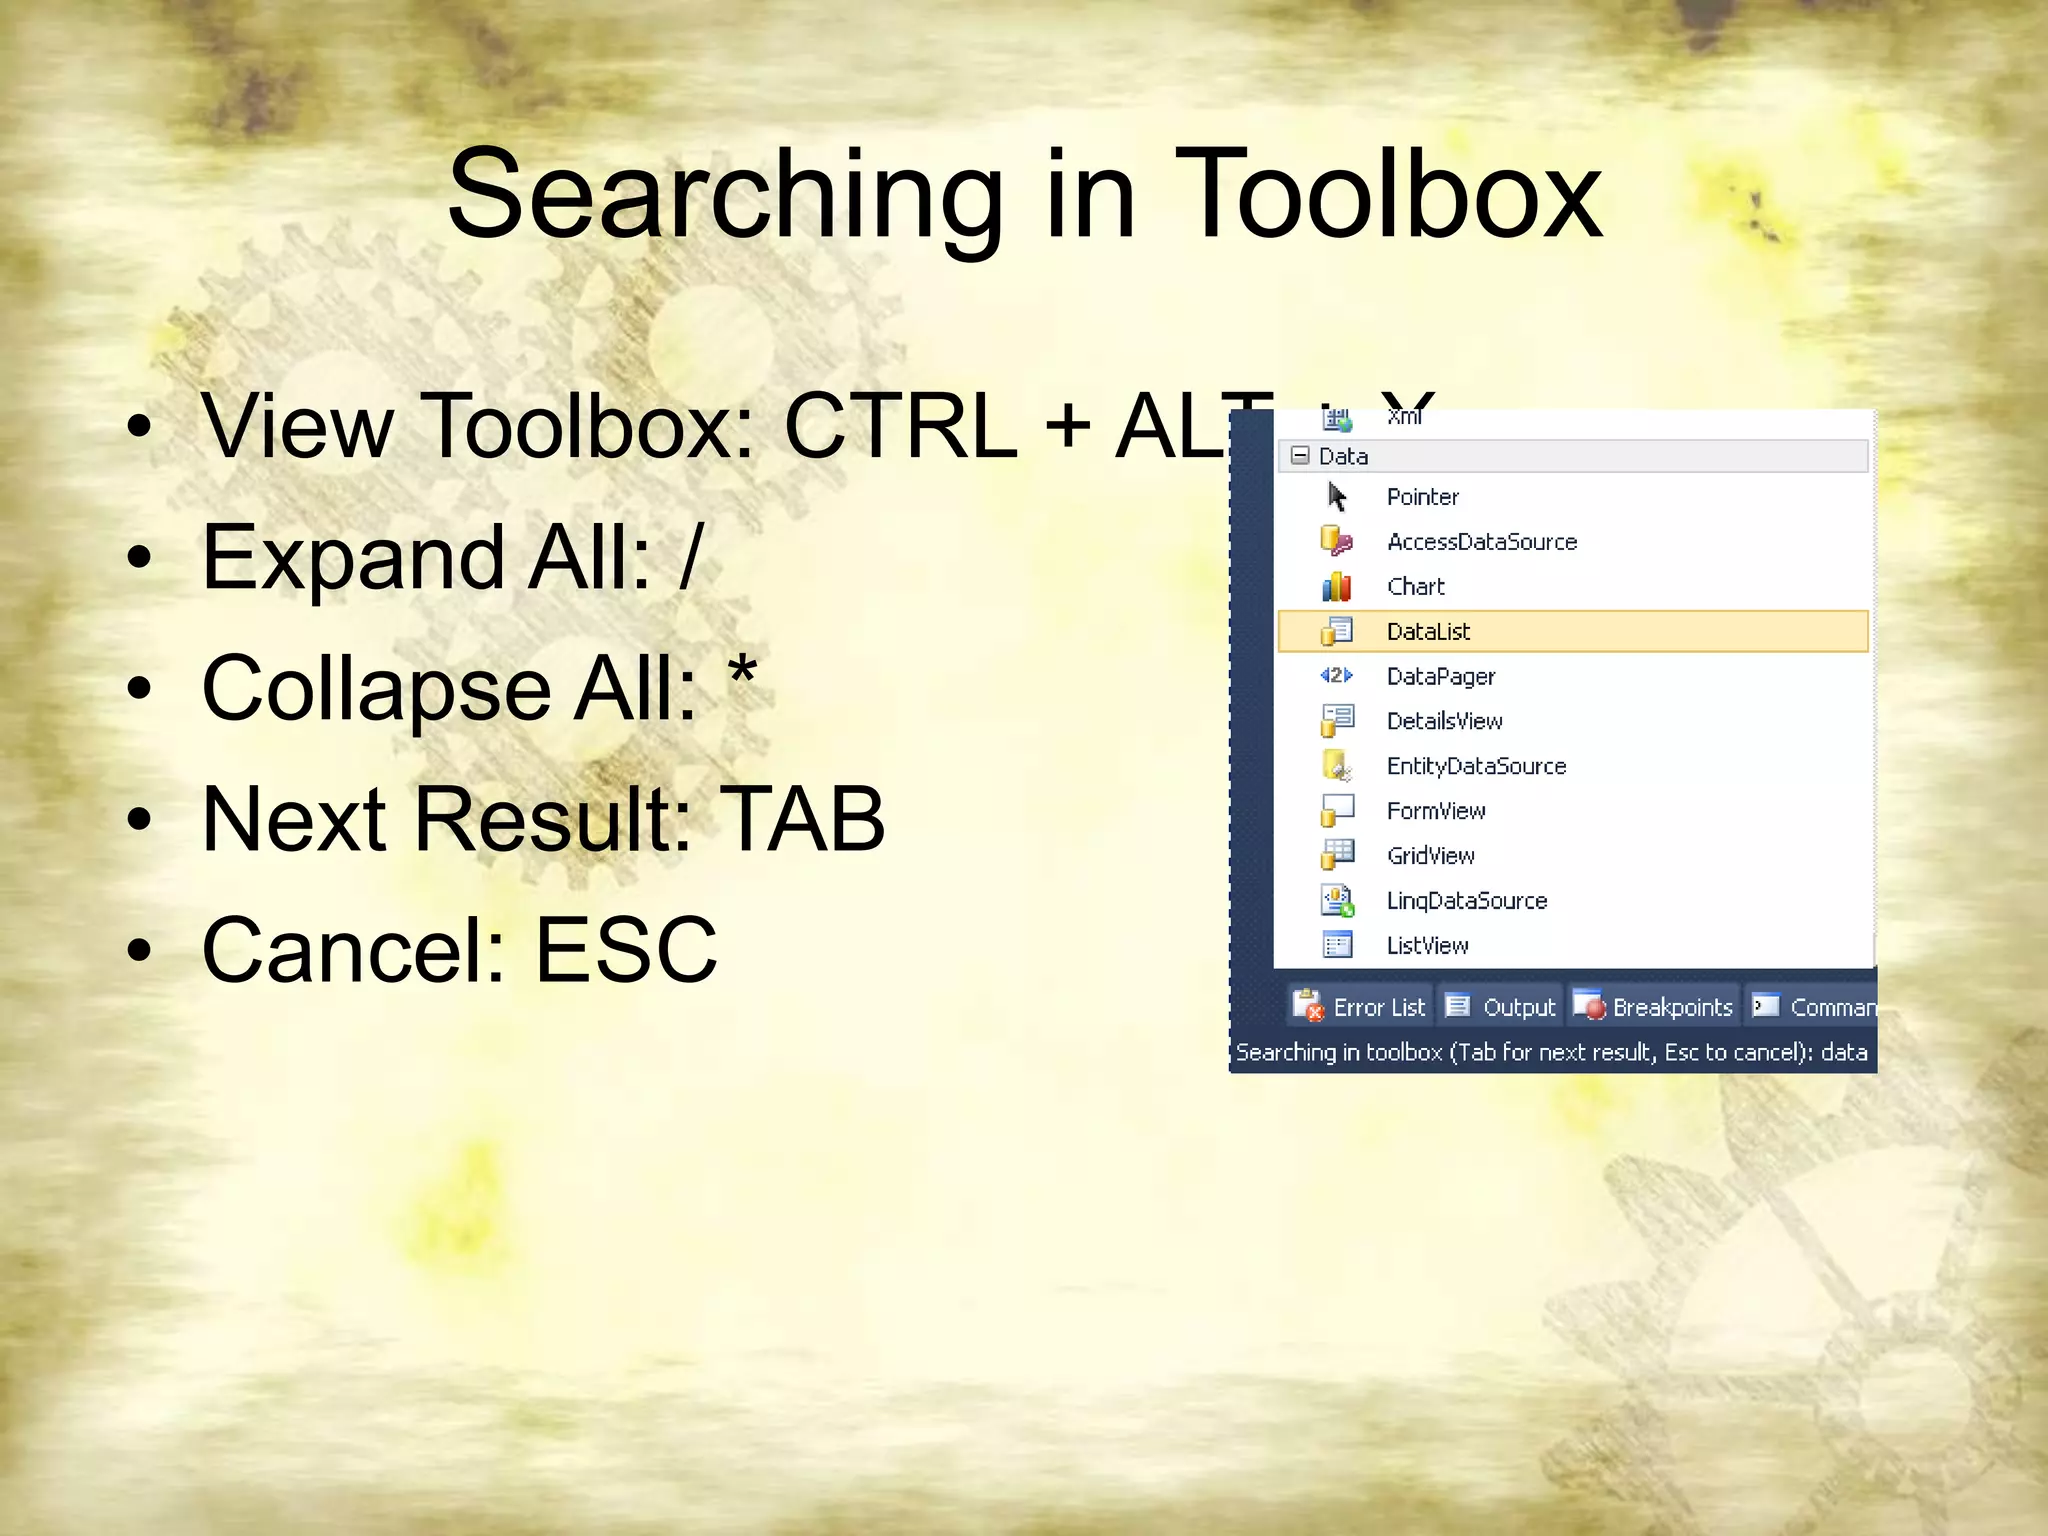Click the LinqDataSource icon

coord(1337,900)
